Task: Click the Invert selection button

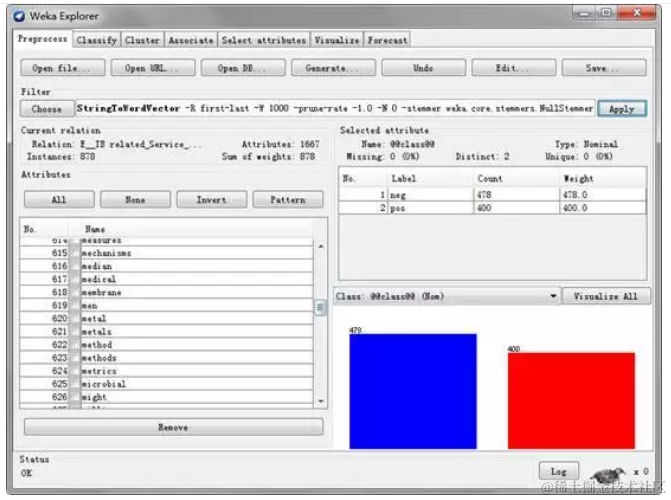Action: tap(211, 199)
